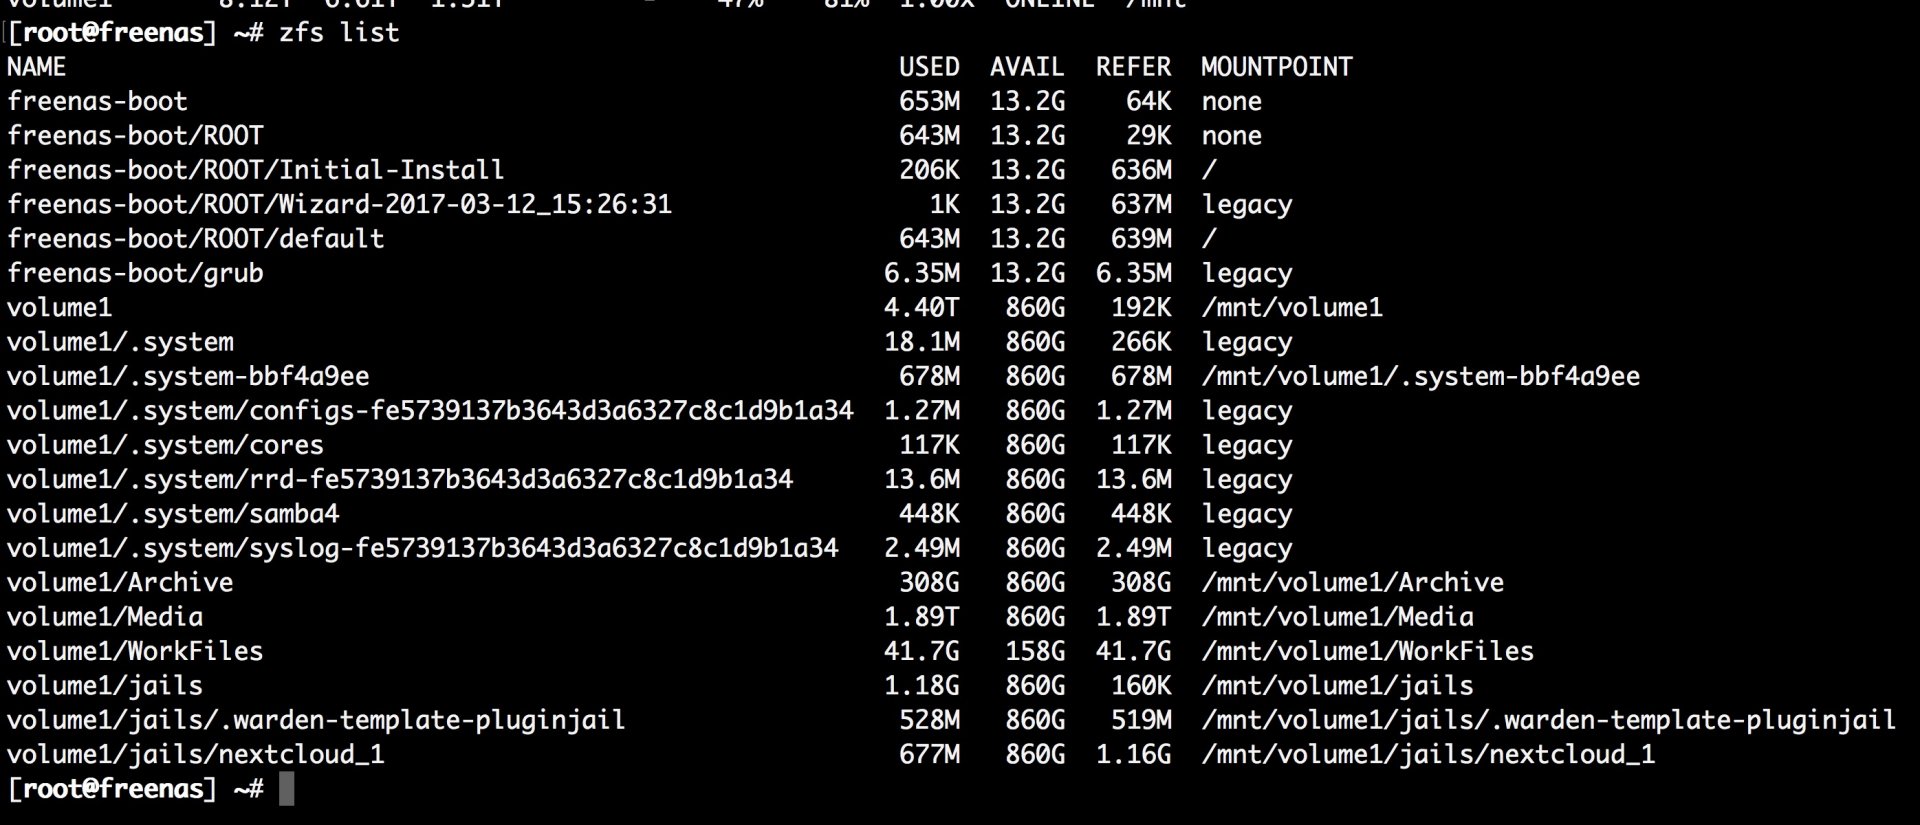Click the /mnt/volume1/.system-bbf4a9ee mountpoint path
The height and width of the screenshot is (825, 1920).
(x=1420, y=376)
